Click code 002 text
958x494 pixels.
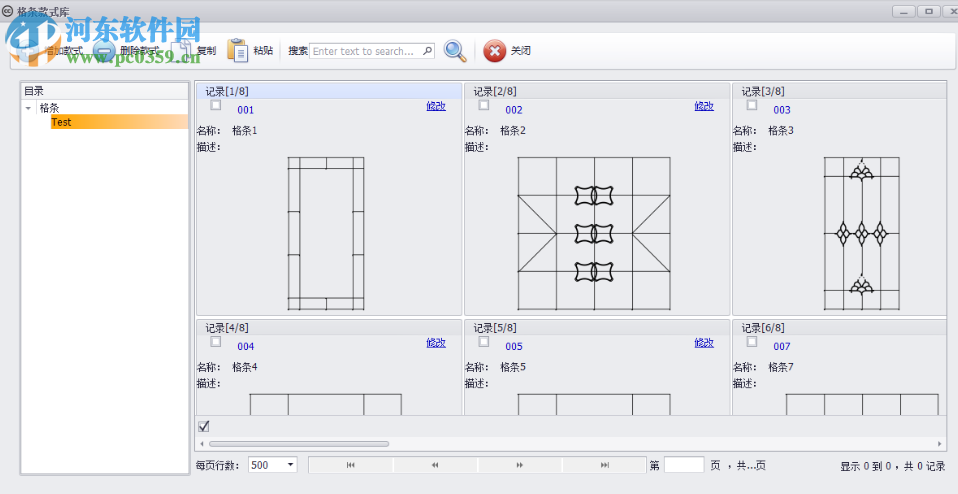[514, 111]
